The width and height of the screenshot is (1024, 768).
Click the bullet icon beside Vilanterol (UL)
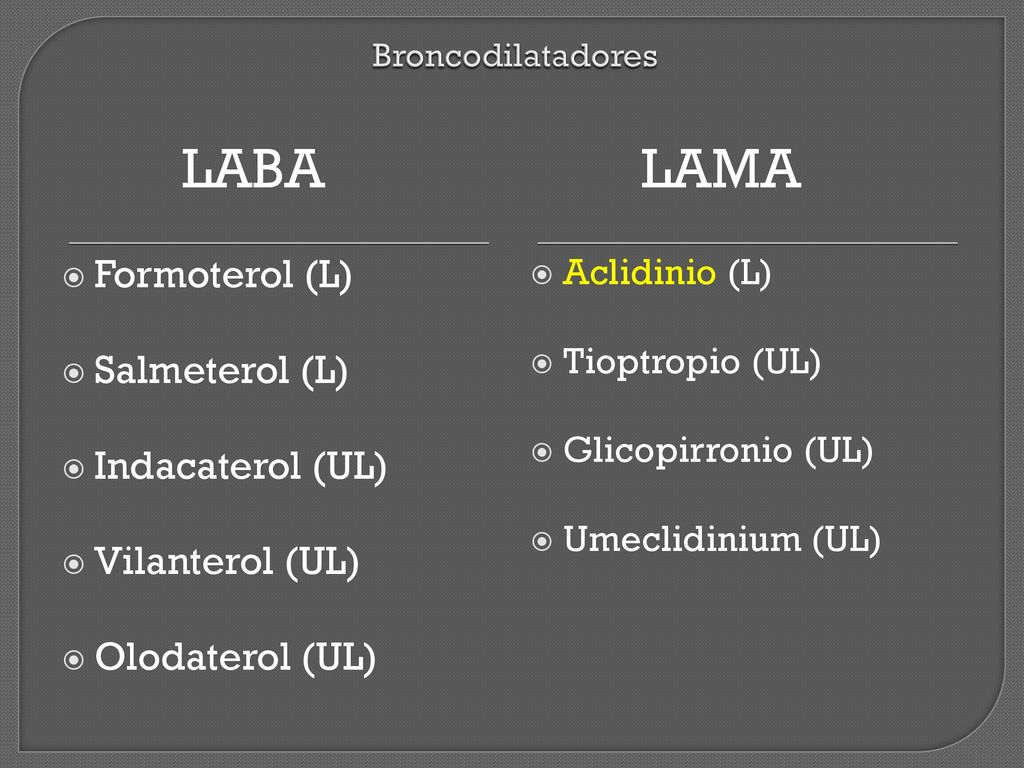[x=74, y=564]
